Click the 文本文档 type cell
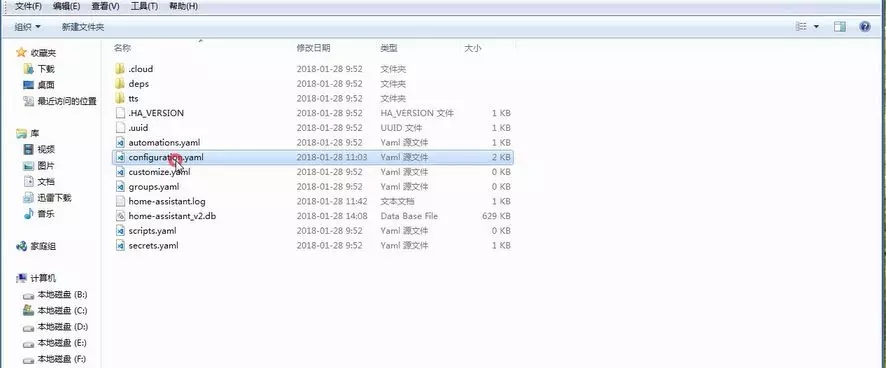 pos(397,201)
